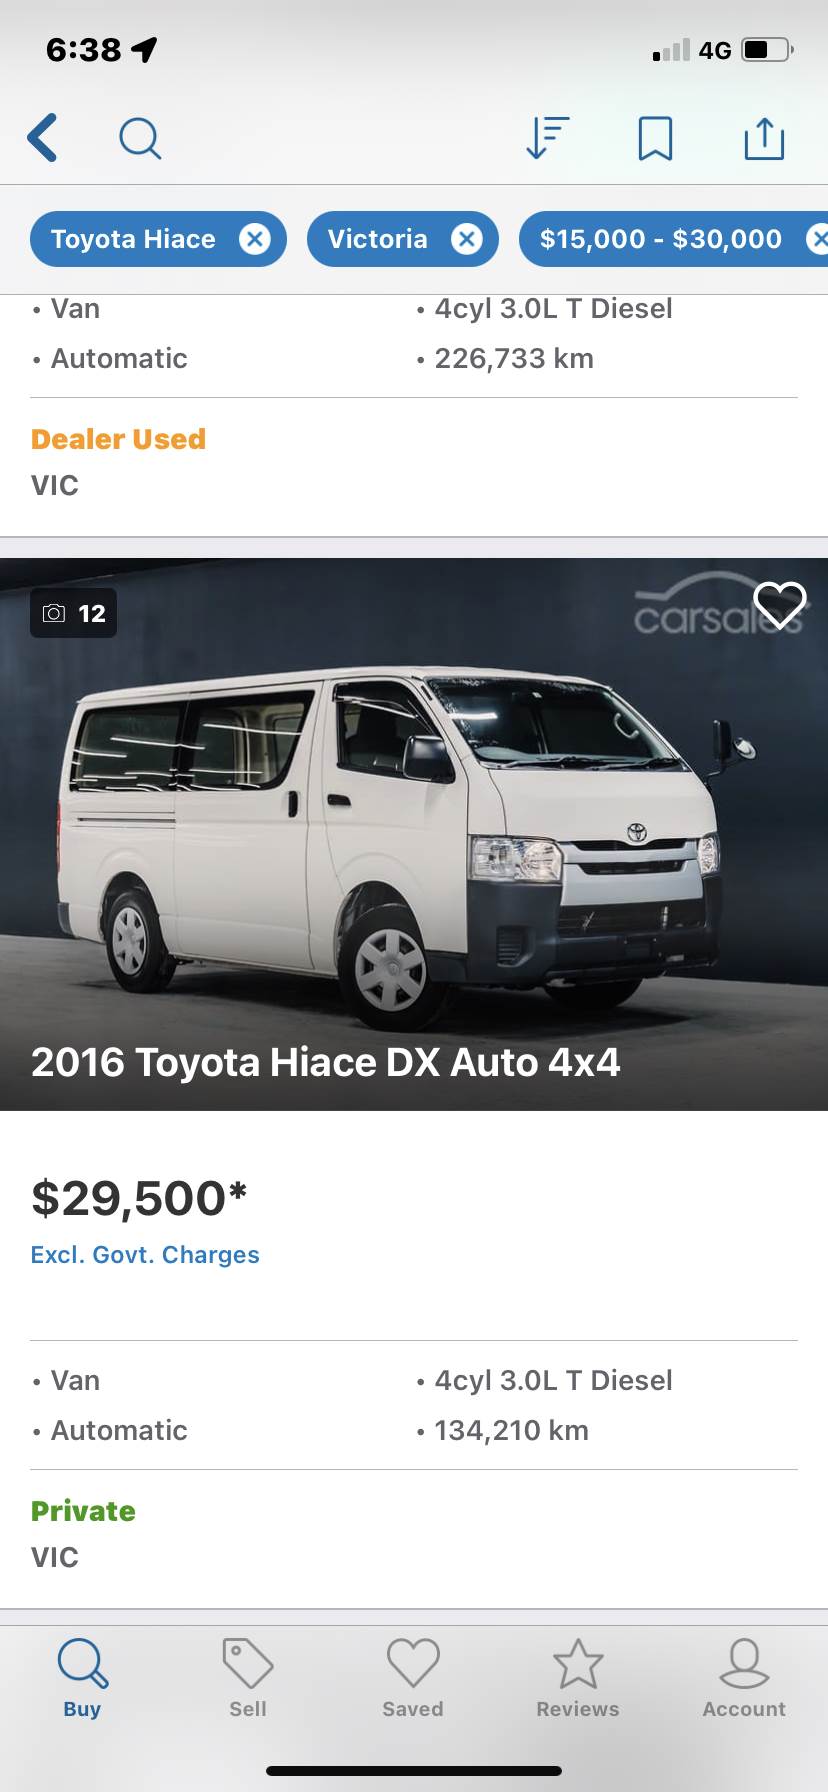Open the white Hiace van photo
The width and height of the screenshot is (828, 1792).
tap(414, 834)
